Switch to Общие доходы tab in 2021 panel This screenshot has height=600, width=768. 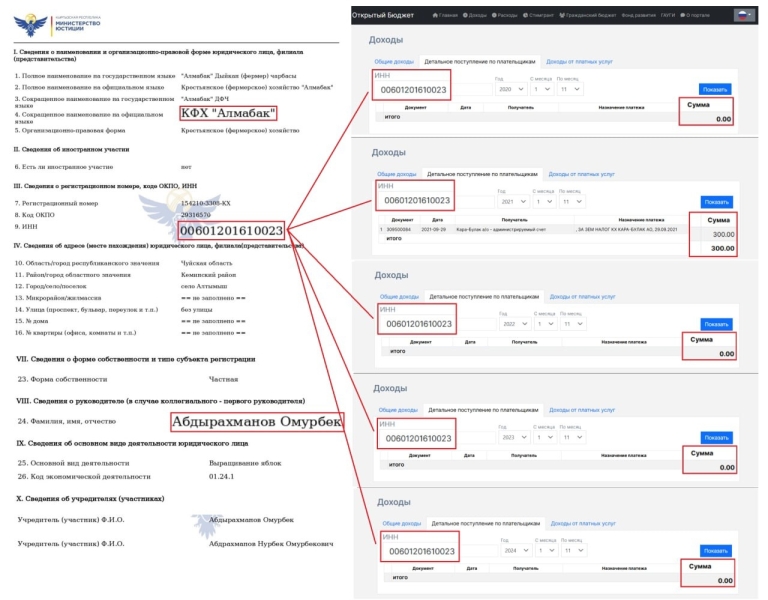[396, 174]
